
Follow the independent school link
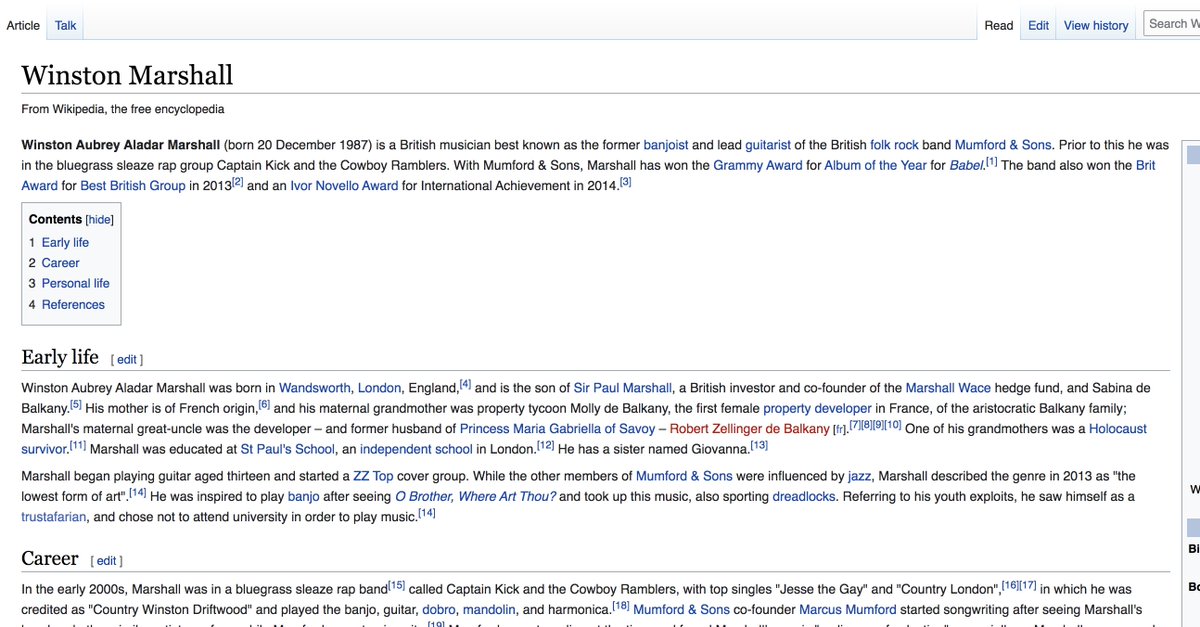tap(416, 449)
